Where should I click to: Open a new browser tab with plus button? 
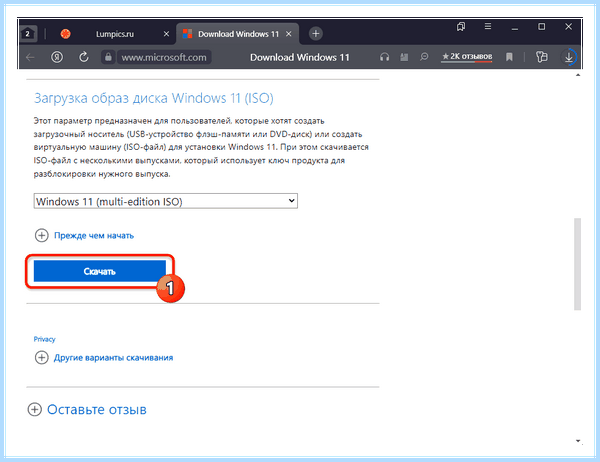[316, 34]
